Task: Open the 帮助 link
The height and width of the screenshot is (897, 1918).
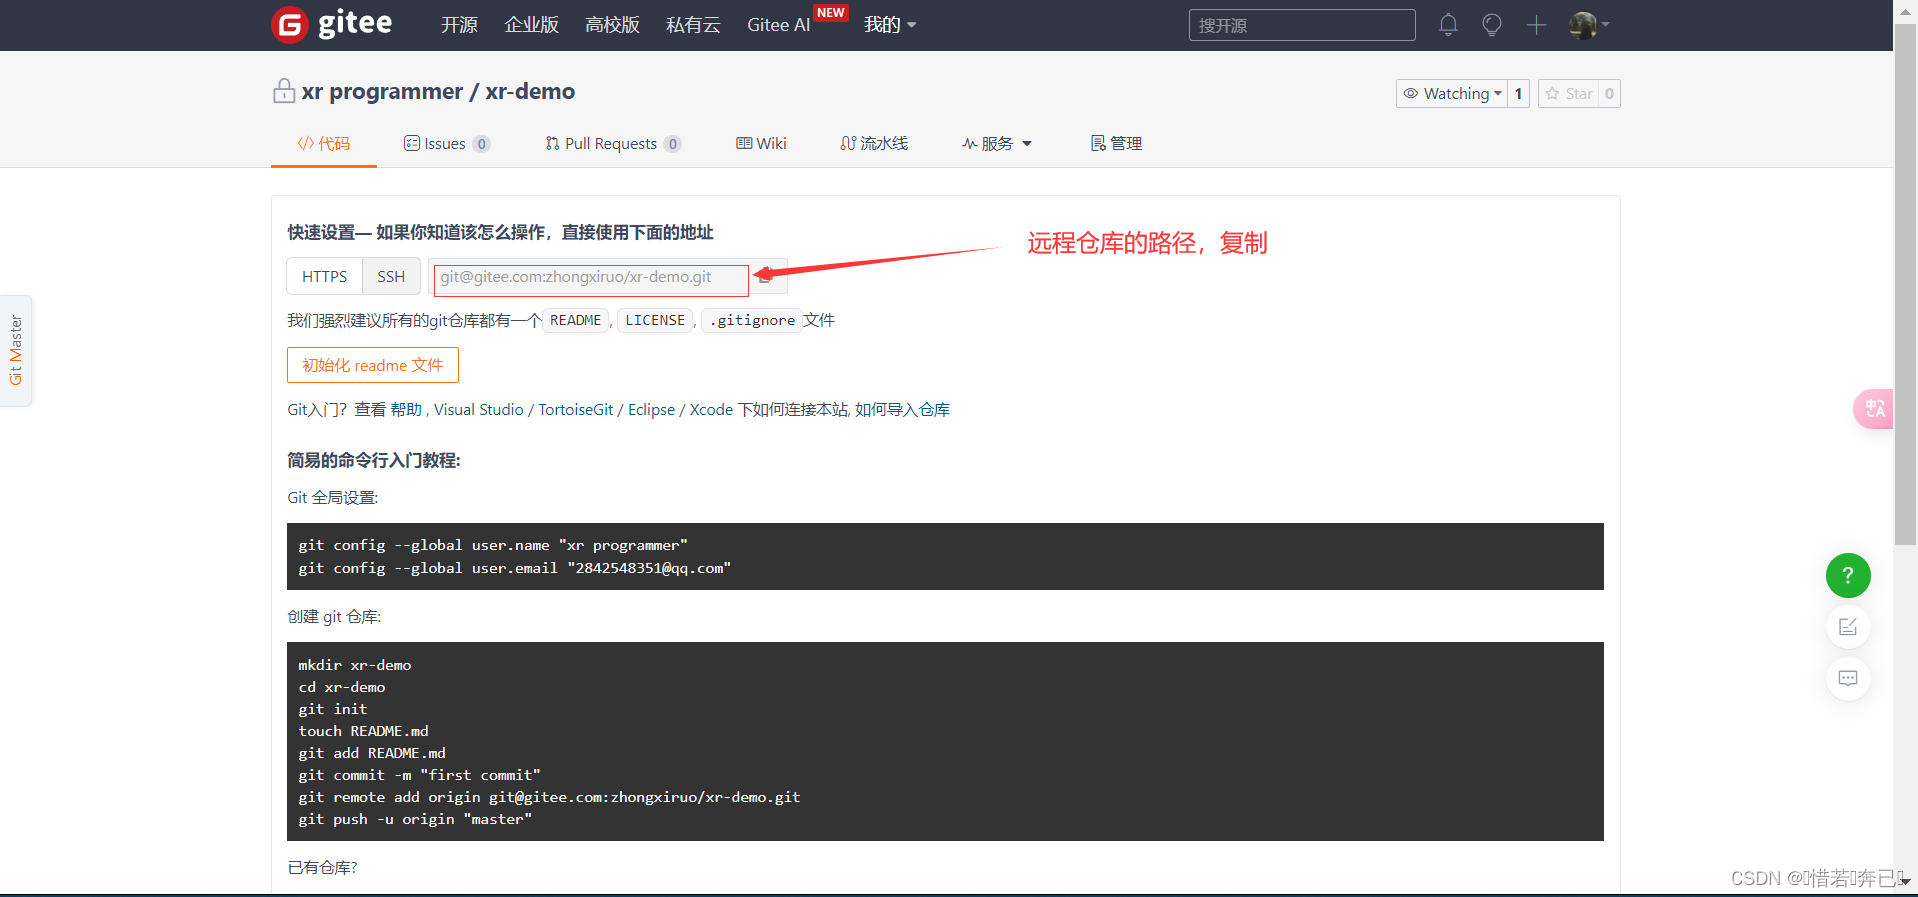Action: point(406,410)
